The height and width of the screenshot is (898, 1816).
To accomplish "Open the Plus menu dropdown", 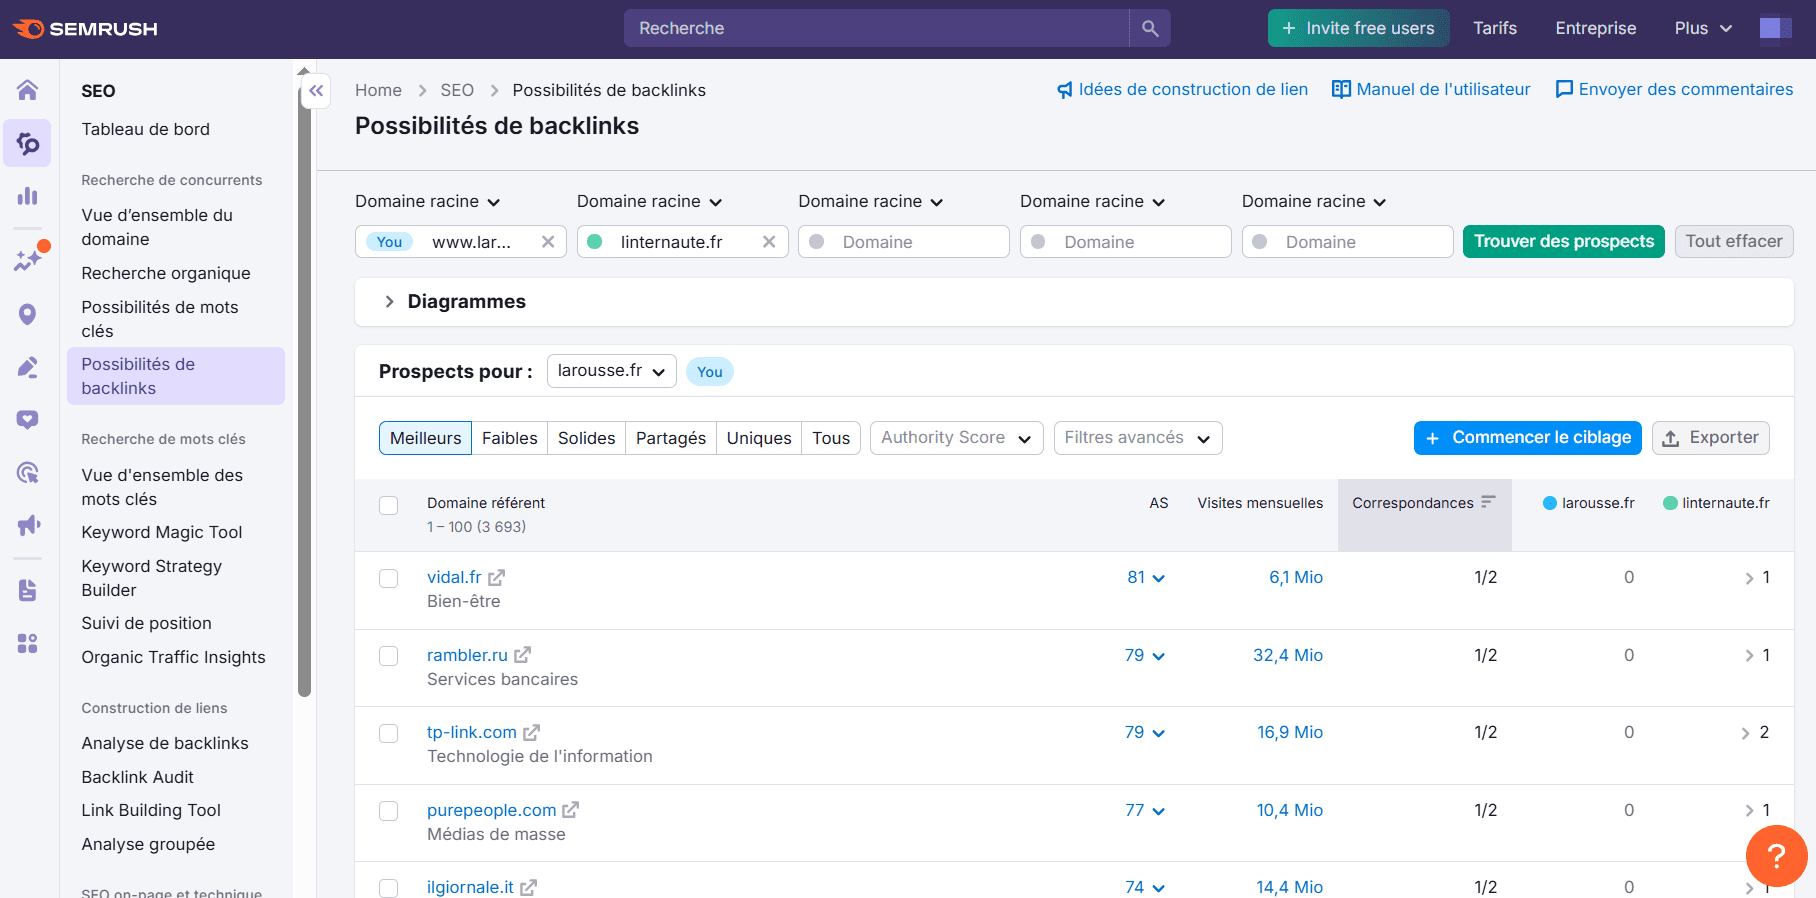I will pos(1703,28).
